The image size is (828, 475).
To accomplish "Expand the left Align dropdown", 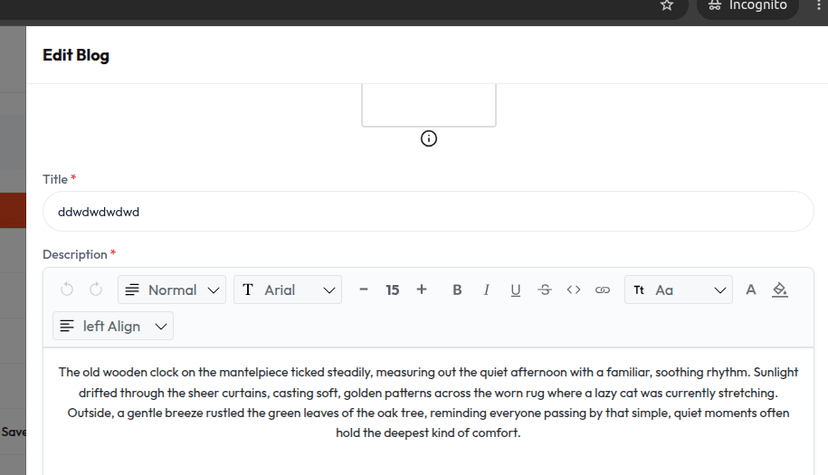I will (x=113, y=326).
